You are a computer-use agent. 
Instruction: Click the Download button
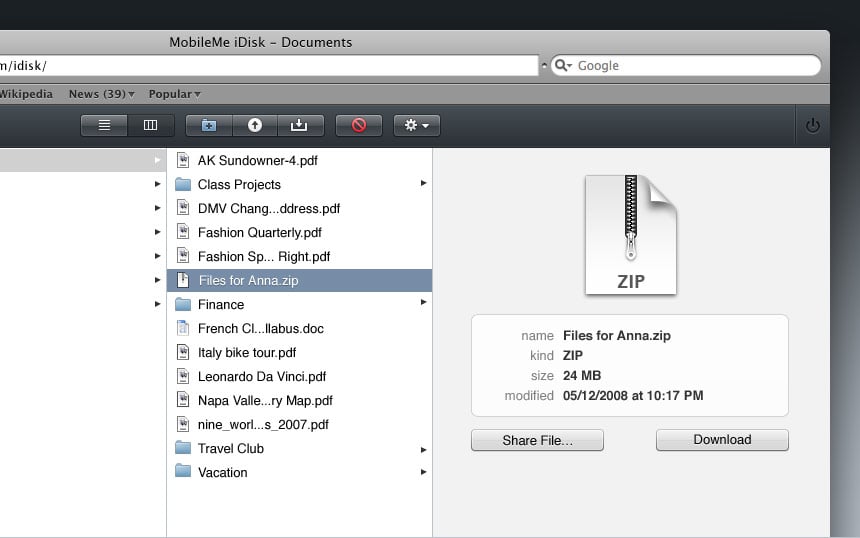(x=722, y=440)
